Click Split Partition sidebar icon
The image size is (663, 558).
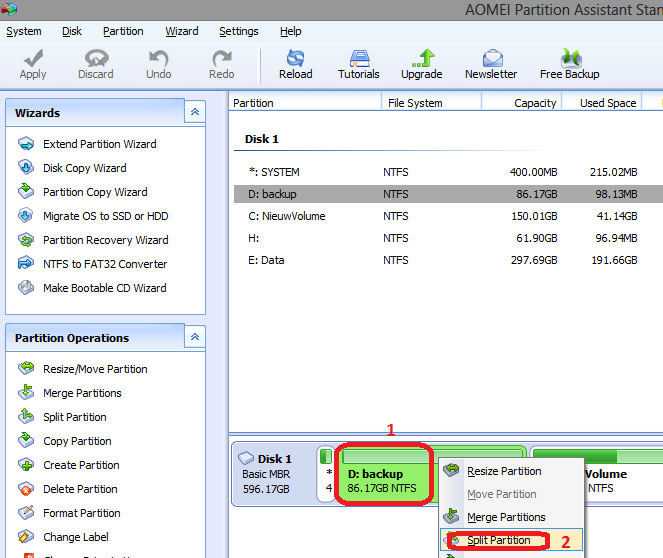[26, 417]
